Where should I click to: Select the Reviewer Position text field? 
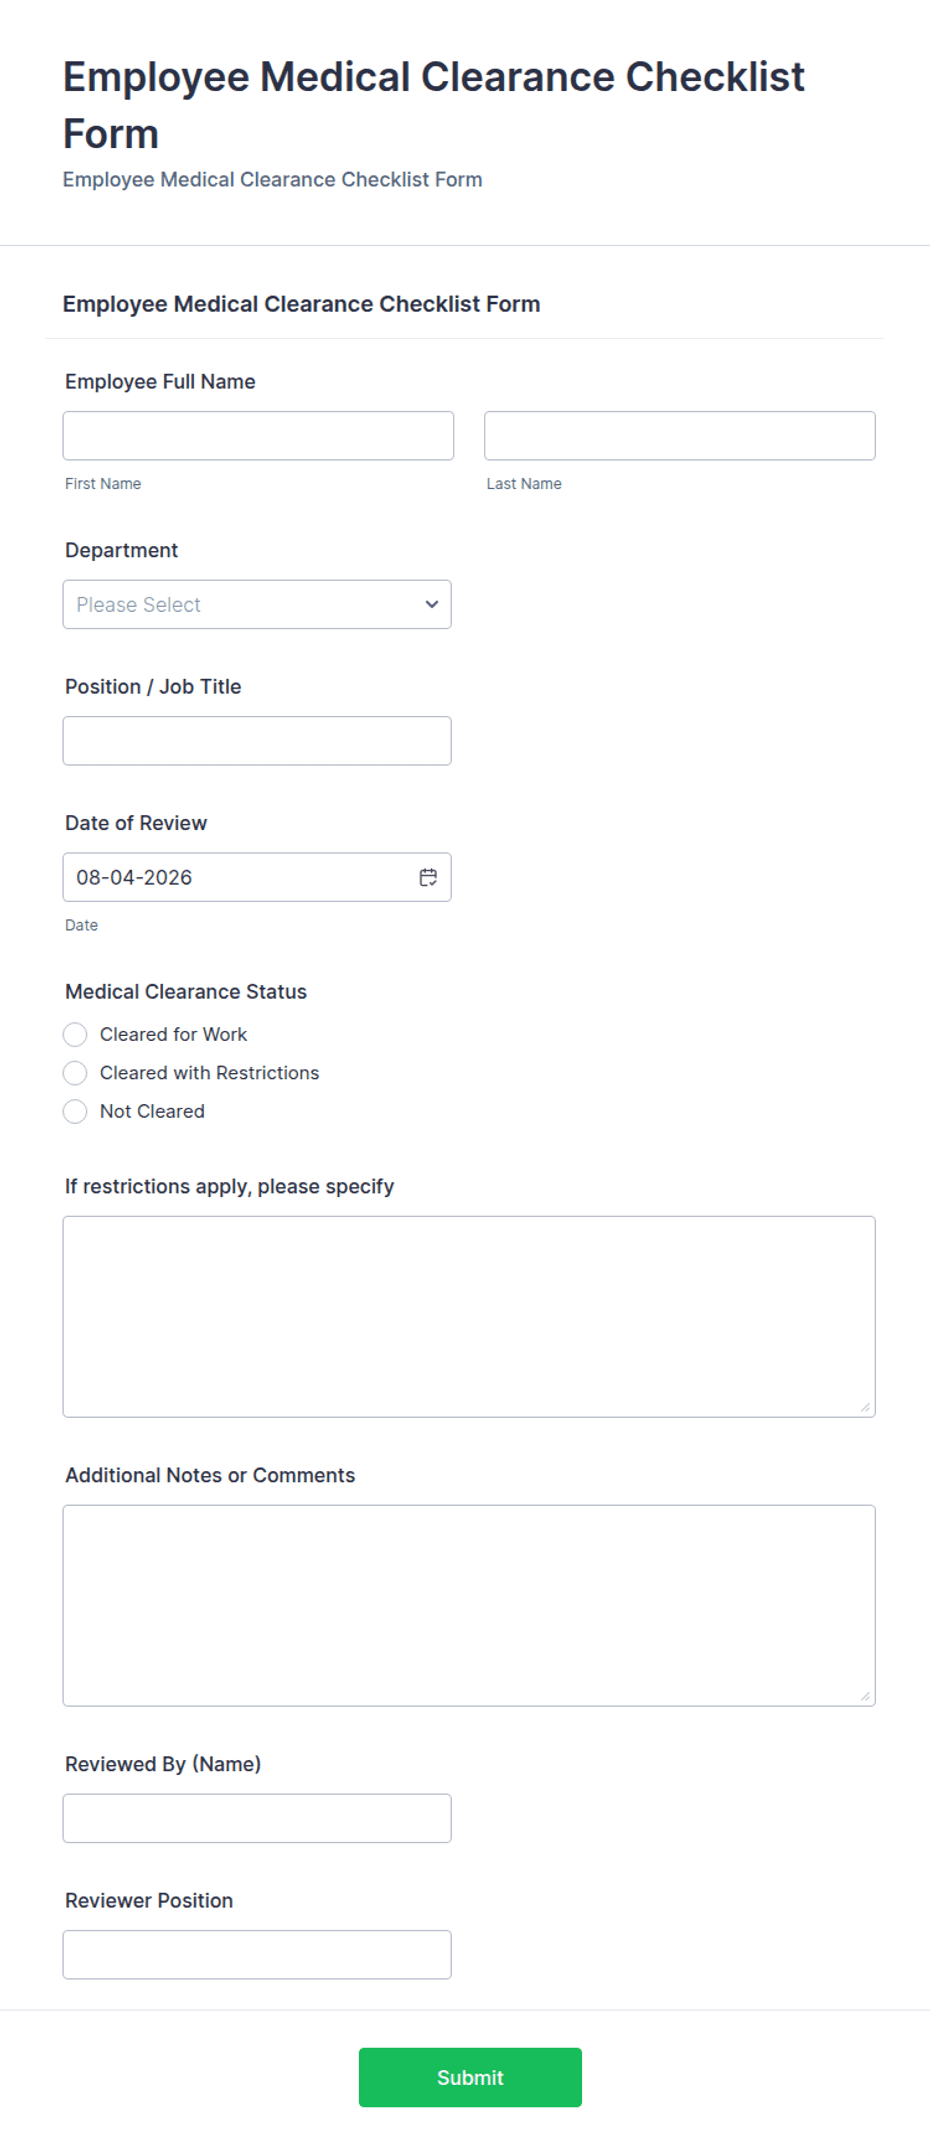tap(257, 1955)
